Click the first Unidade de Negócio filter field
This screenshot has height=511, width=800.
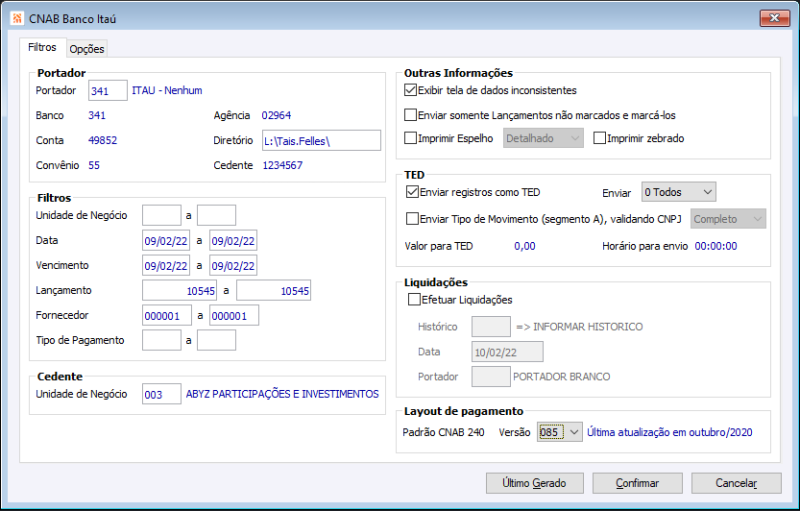pyautogui.click(x=162, y=215)
